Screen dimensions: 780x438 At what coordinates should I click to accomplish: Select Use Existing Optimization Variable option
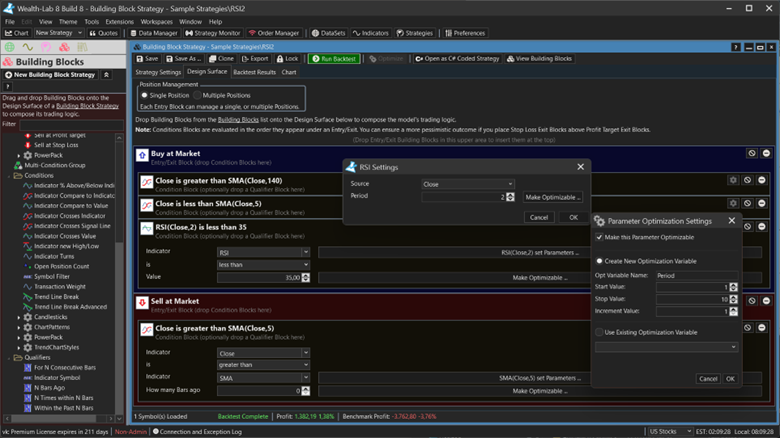pyautogui.click(x=599, y=331)
